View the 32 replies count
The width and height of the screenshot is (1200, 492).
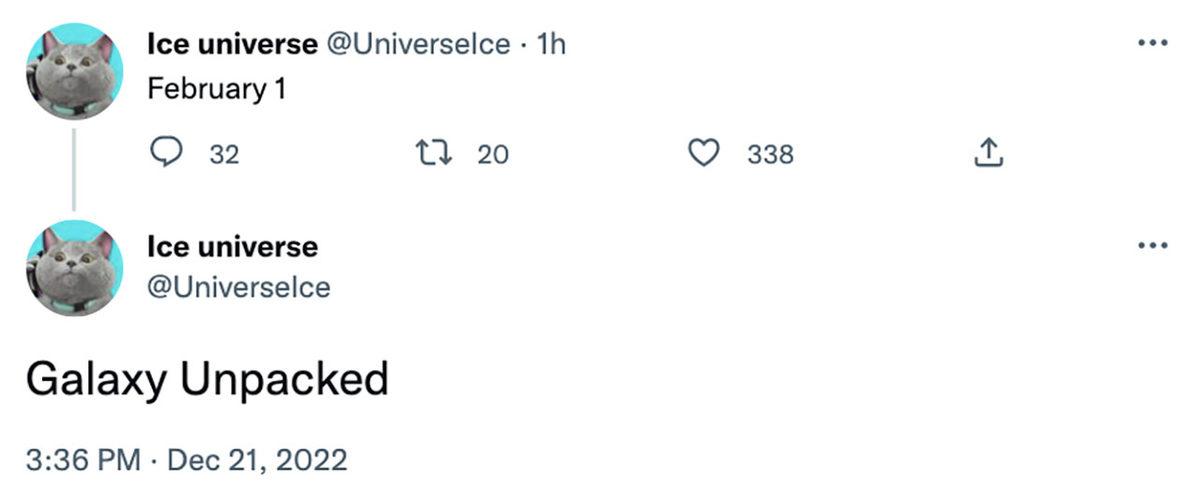click(224, 154)
